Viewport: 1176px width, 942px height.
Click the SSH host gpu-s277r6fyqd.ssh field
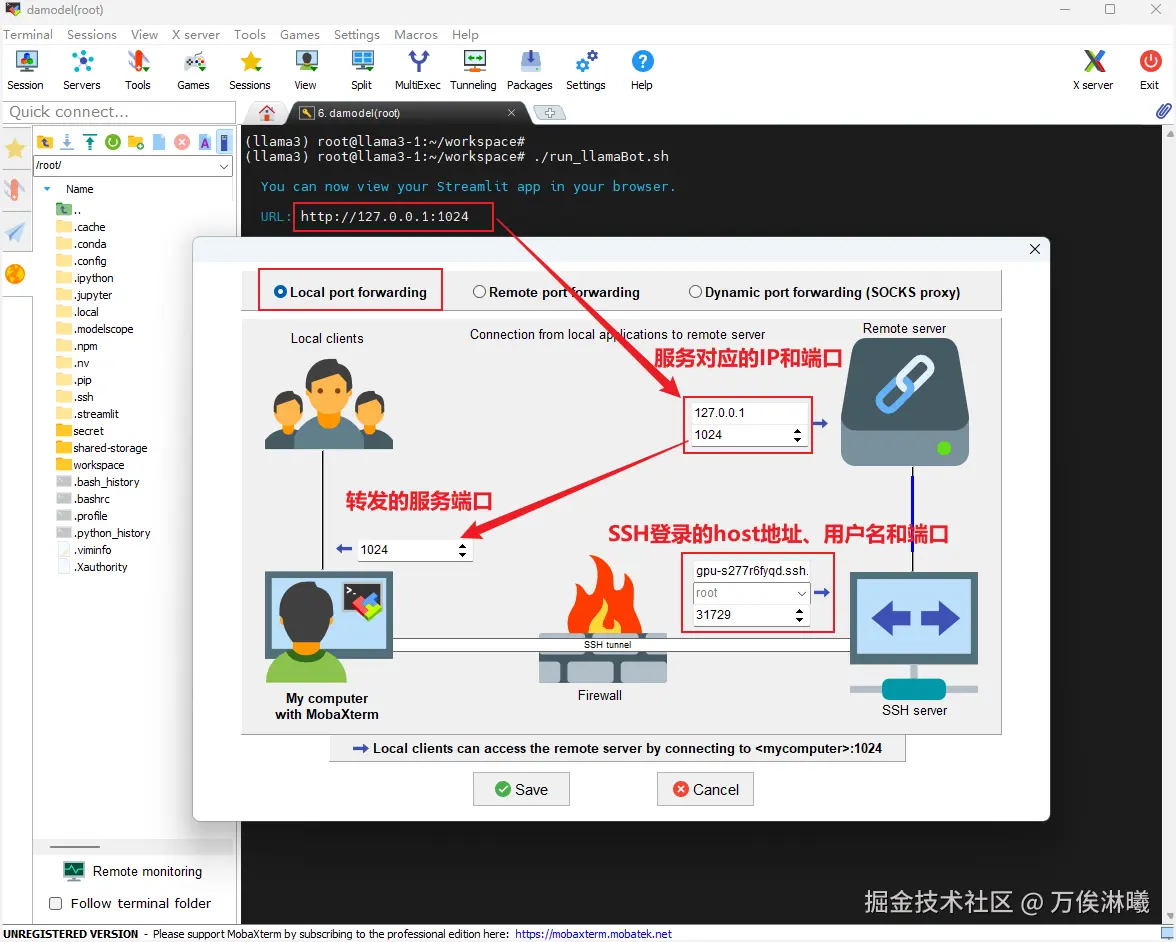coord(752,571)
